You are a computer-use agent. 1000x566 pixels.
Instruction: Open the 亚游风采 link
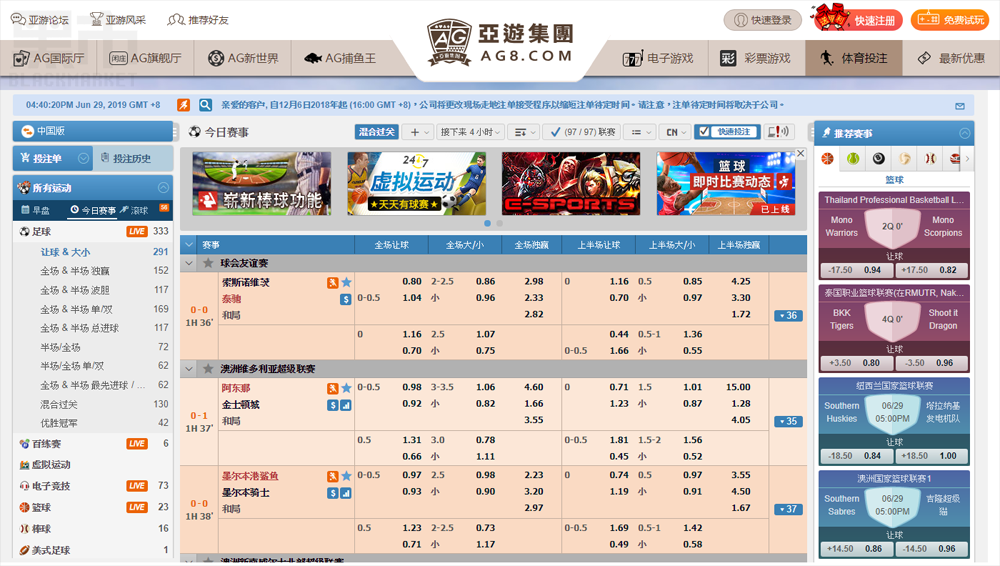click(118, 20)
